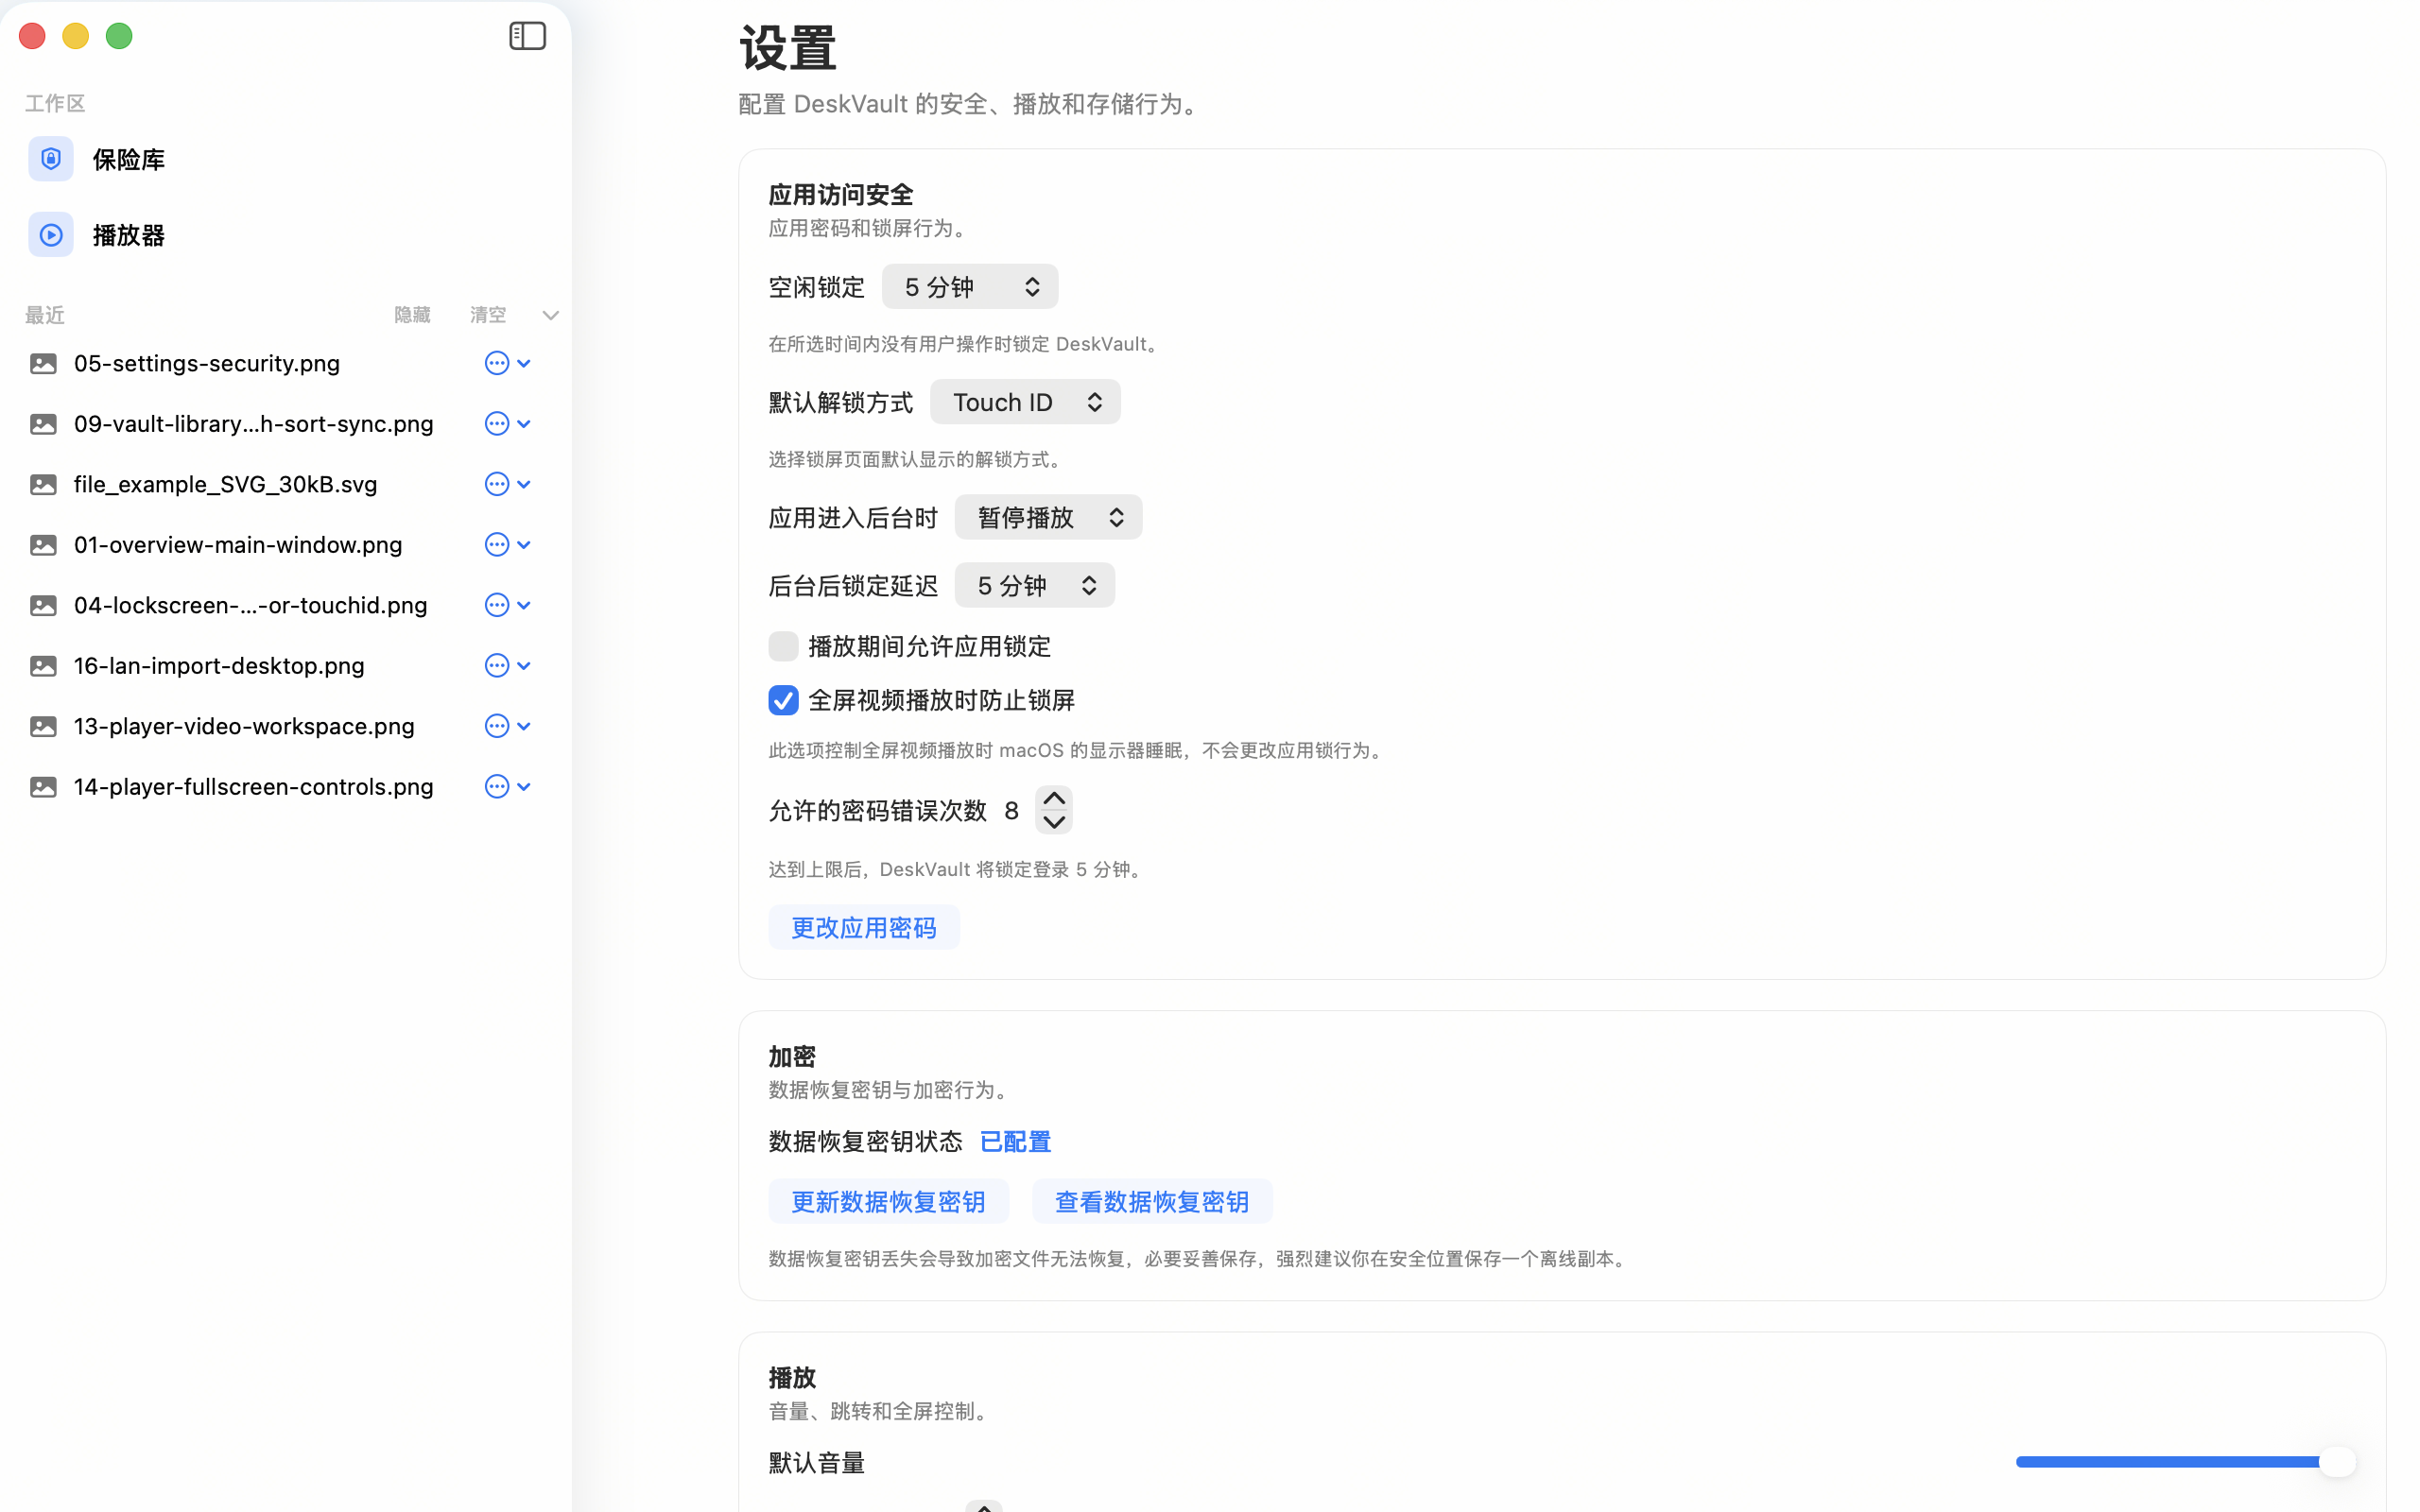Adjust the 默认音量 slider

(x=2337, y=1461)
